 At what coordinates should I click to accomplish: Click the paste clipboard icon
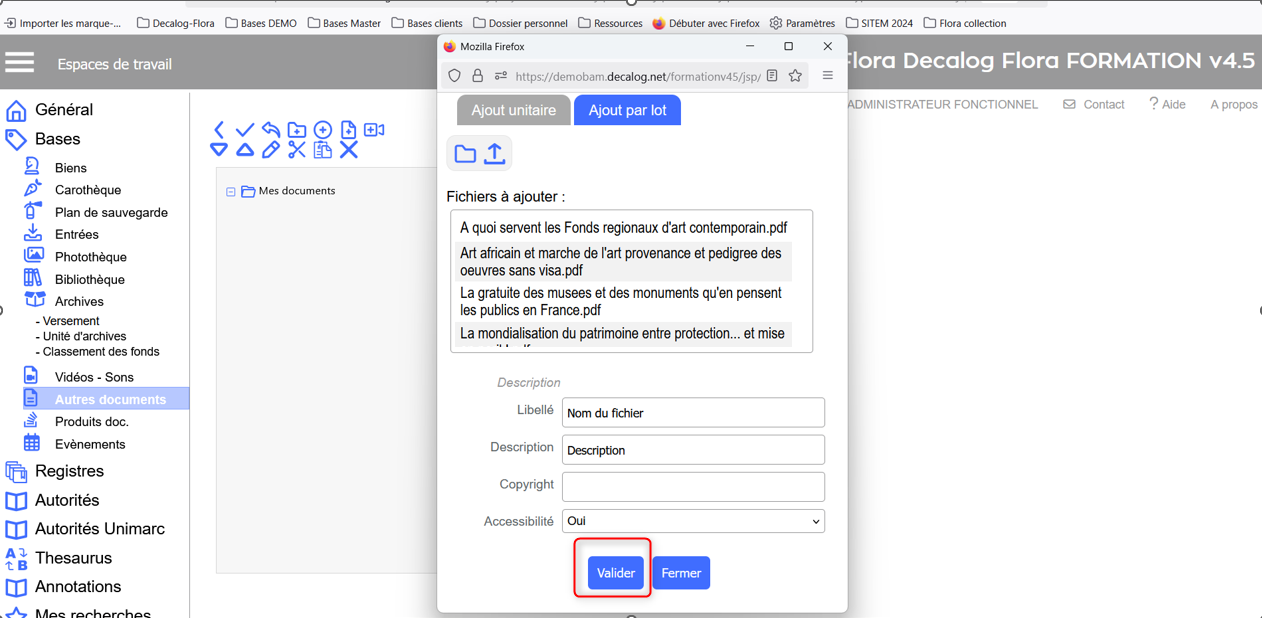coord(322,150)
